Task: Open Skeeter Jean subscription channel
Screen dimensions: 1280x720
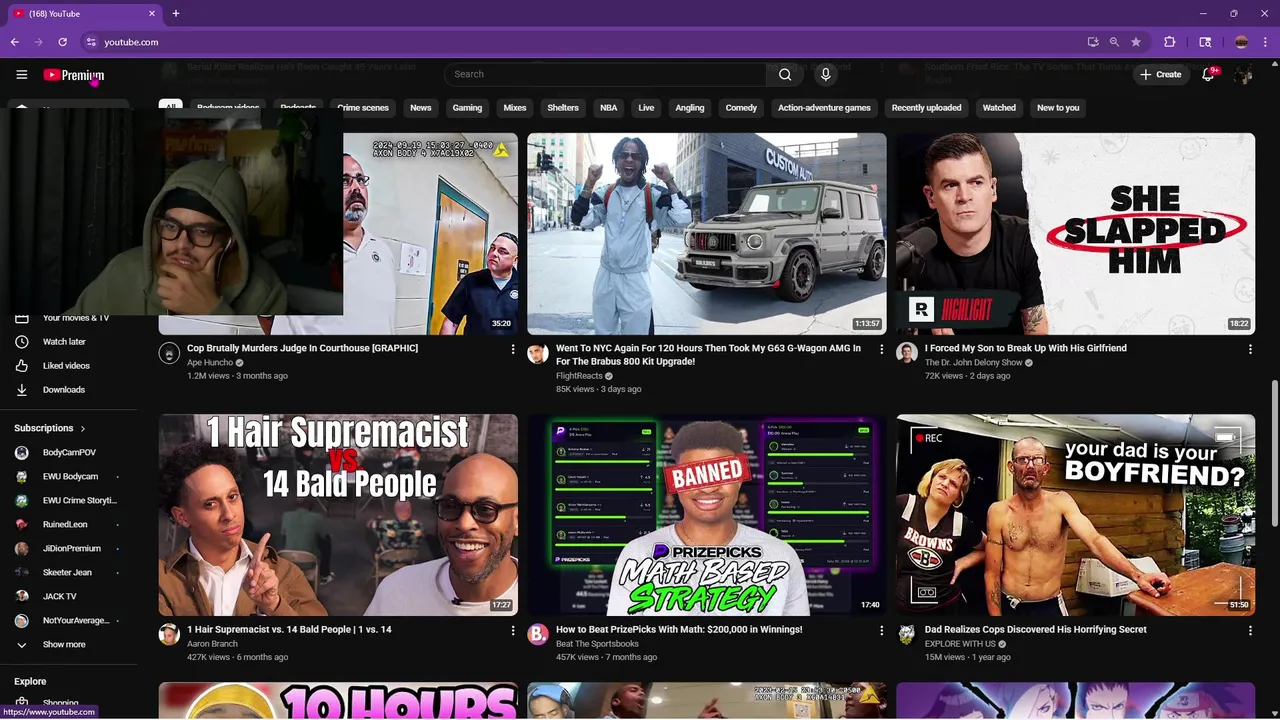Action: click(65, 573)
